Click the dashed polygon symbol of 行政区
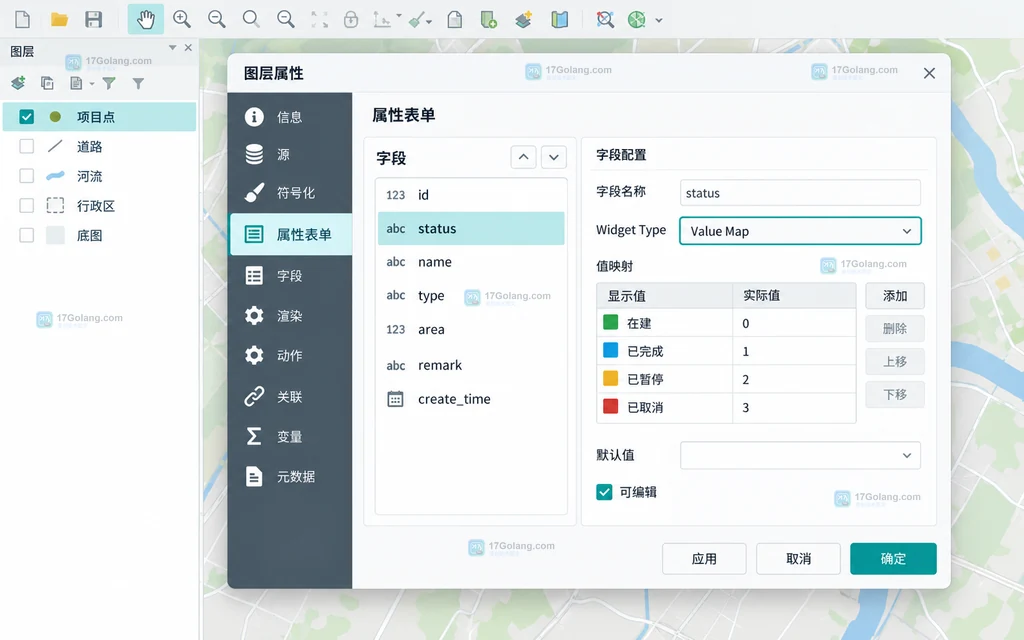 point(55,206)
